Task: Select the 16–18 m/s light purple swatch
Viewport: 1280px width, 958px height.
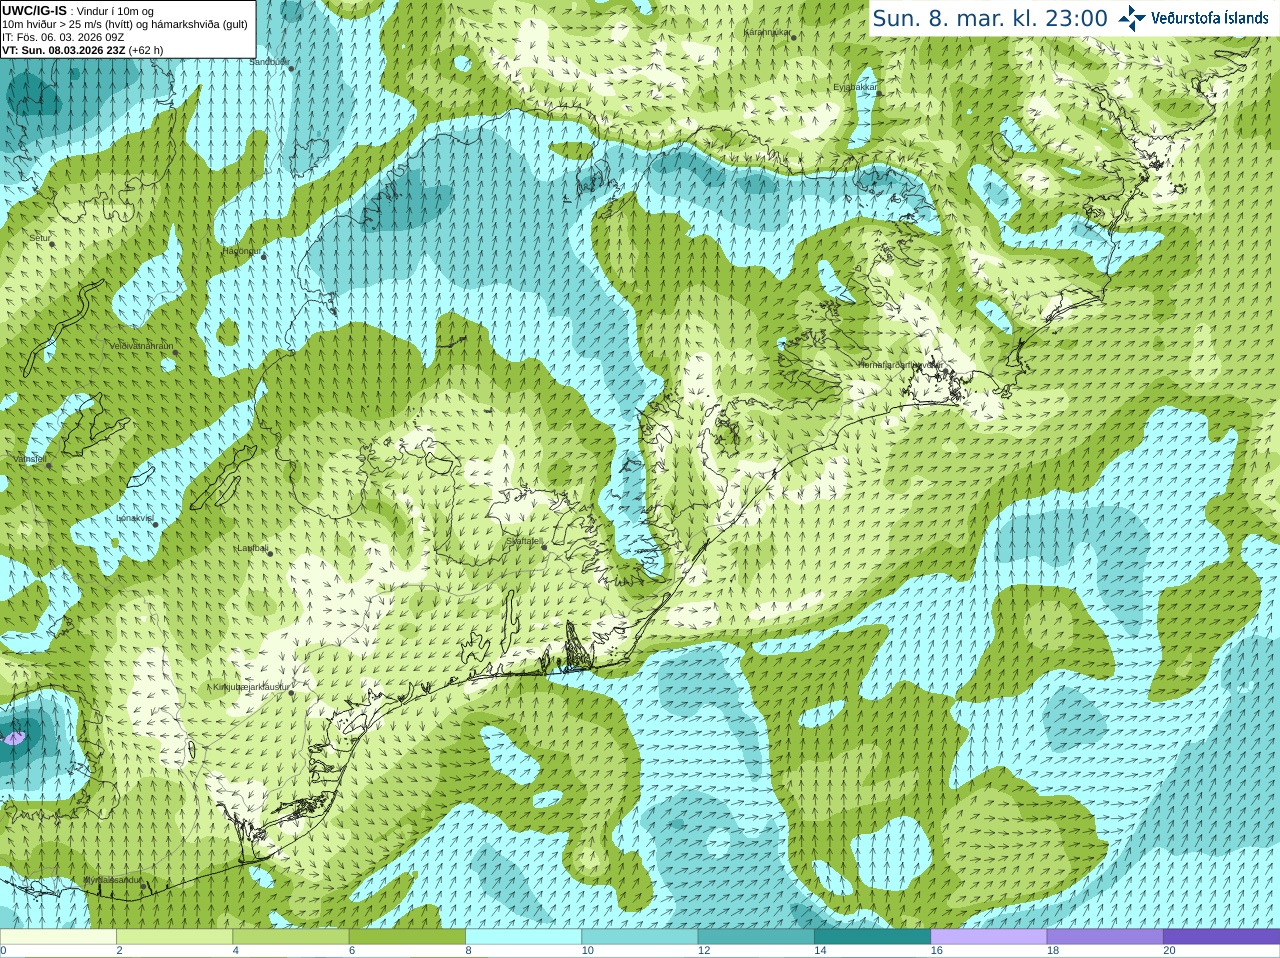Action: tap(988, 937)
